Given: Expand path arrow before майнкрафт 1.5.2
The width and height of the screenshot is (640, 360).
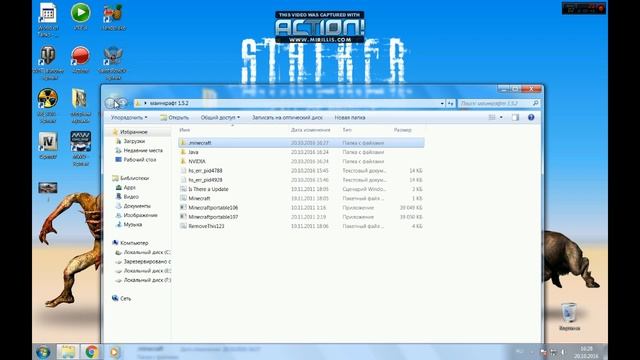Looking at the screenshot, I should pos(145,103).
